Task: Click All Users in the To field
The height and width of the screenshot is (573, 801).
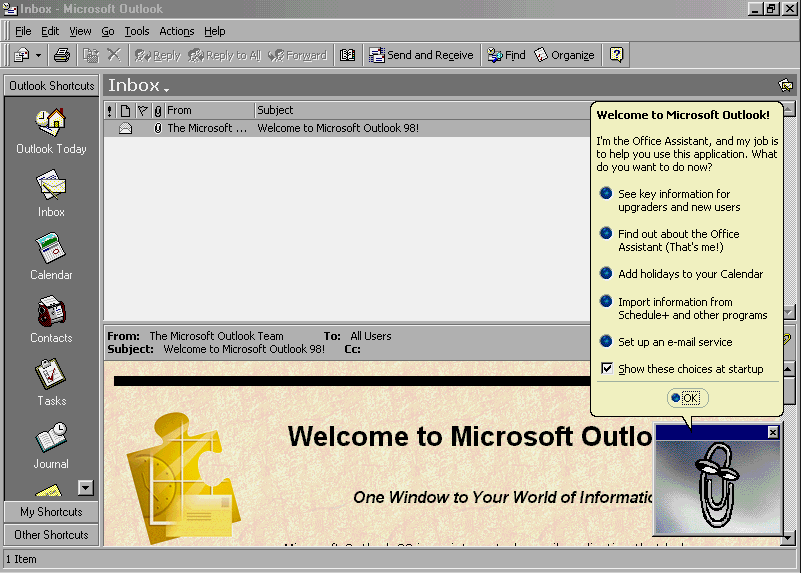Action: pos(371,336)
